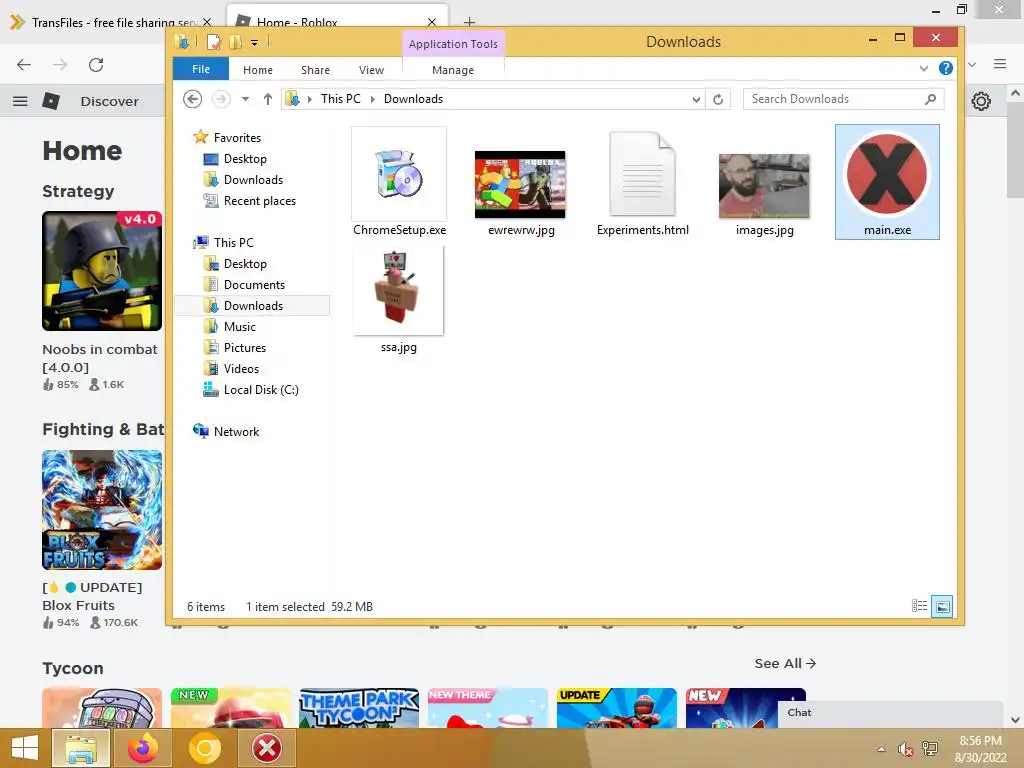The image size is (1024, 768).
Task: Open Music folder in navigation pane
Action: 230,327
